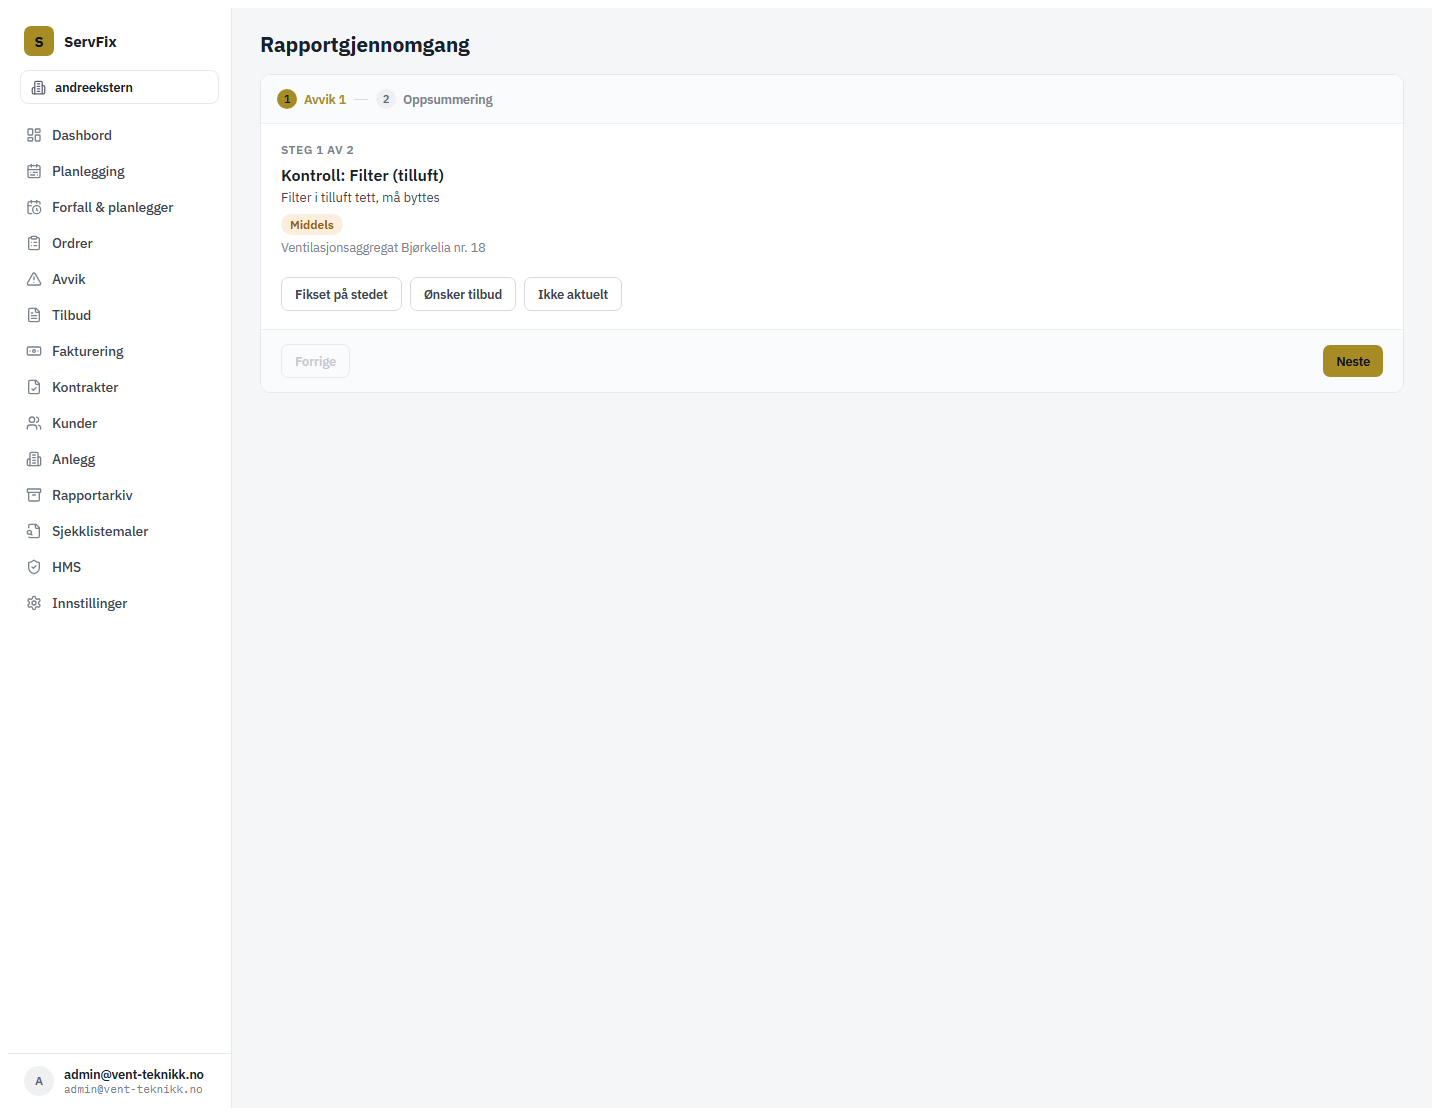Open the andreekstern organization selector

coord(119,87)
